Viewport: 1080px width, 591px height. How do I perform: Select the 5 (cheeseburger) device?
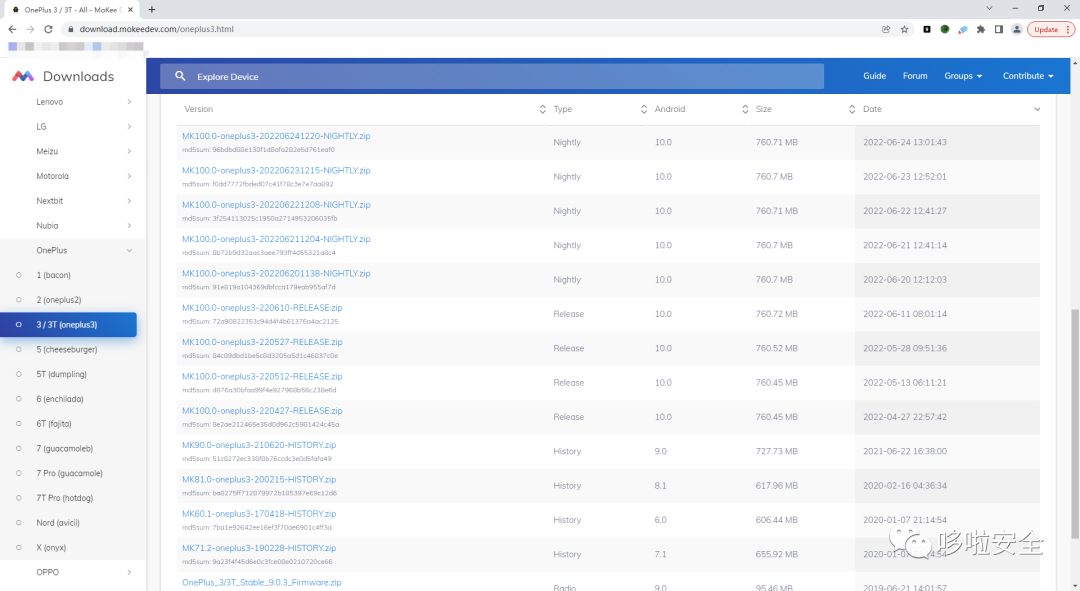(69, 349)
